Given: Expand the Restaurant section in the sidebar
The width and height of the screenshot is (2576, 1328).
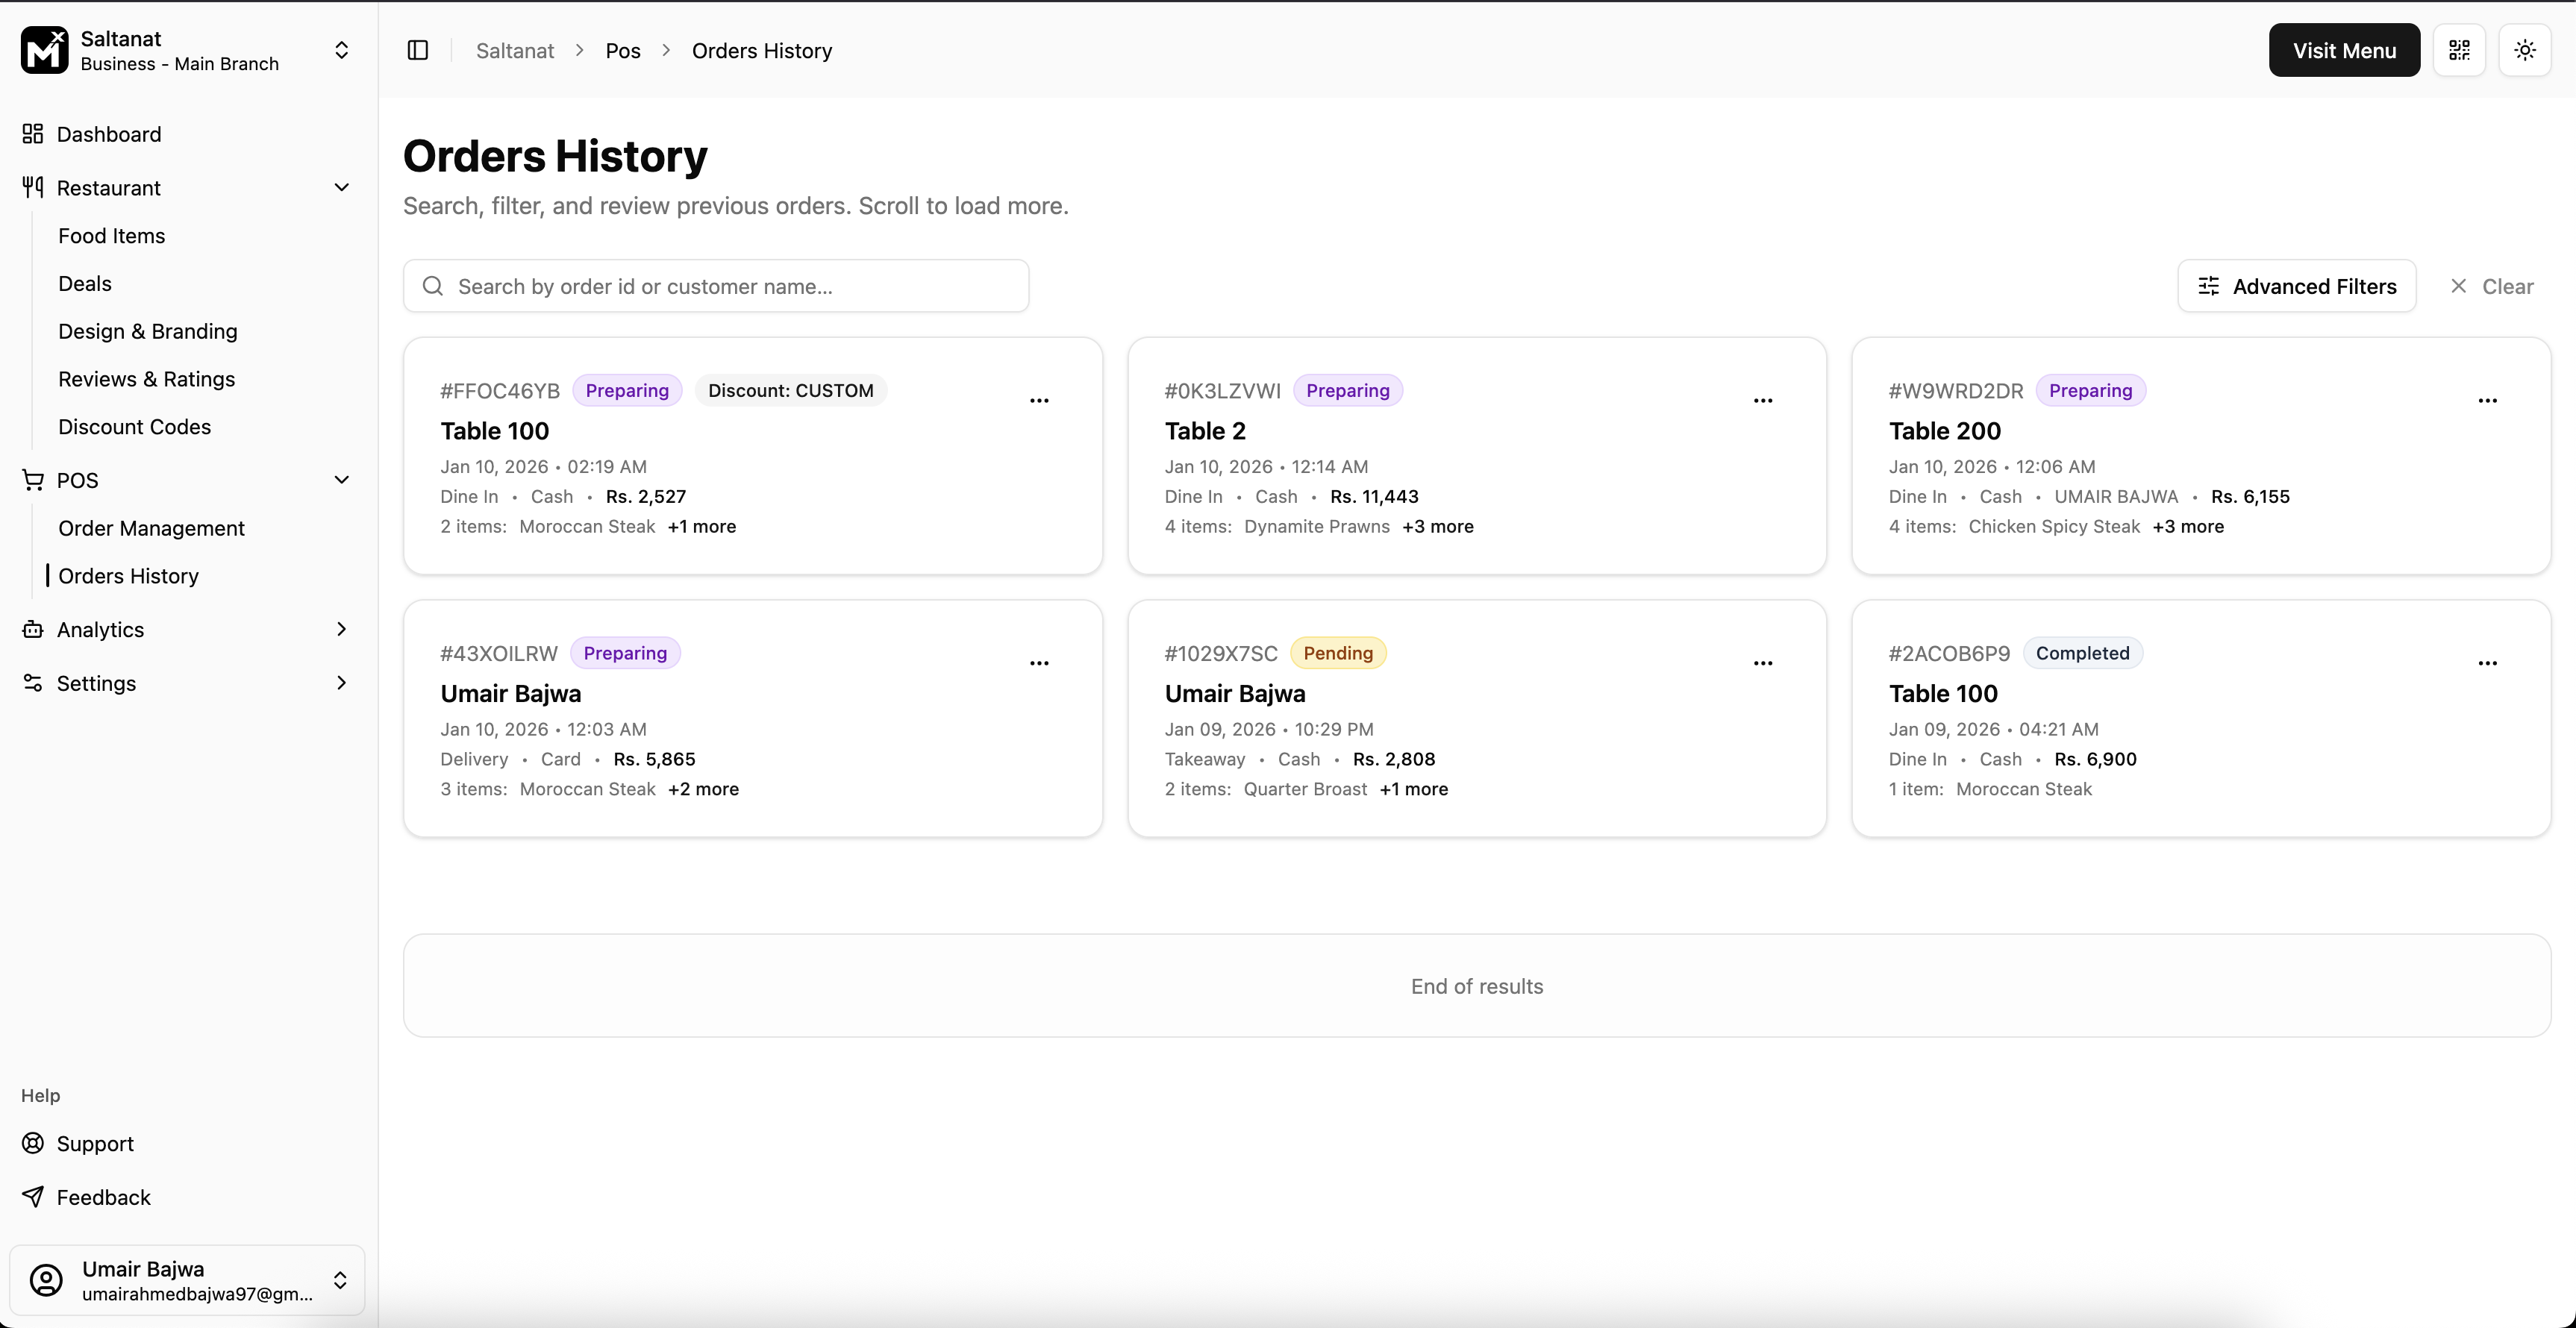Looking at the screenshot, I should (x=341, y=187).
